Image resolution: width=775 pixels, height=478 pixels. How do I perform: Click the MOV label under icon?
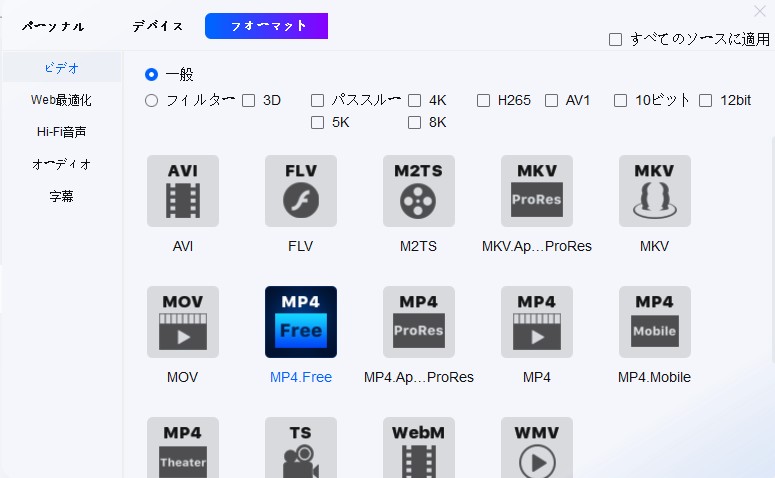[x=182, y=377]
